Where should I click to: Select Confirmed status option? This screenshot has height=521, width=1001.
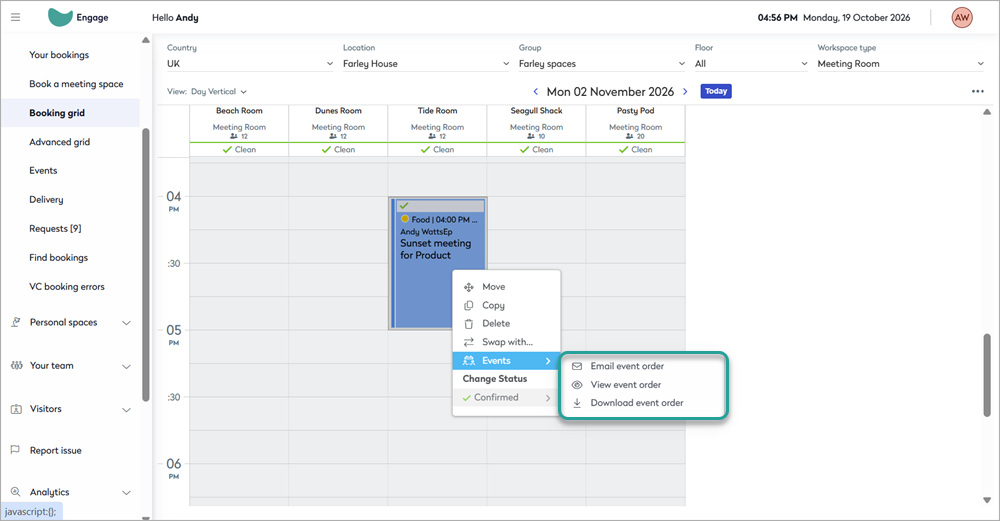coord(506,398)
